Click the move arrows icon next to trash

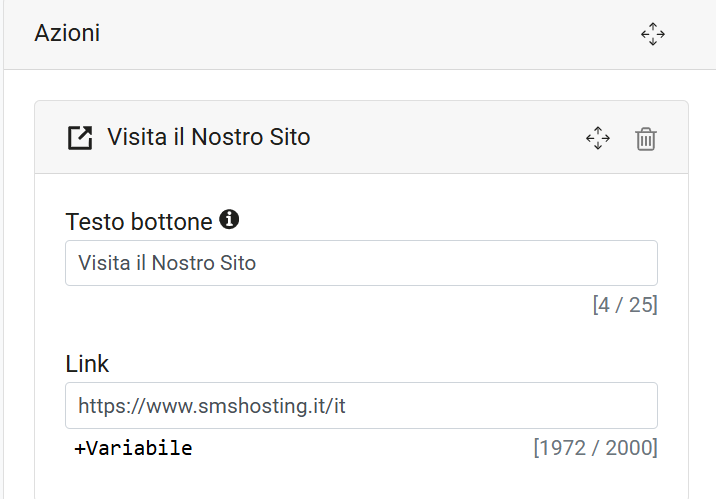(x=598, y=138)
